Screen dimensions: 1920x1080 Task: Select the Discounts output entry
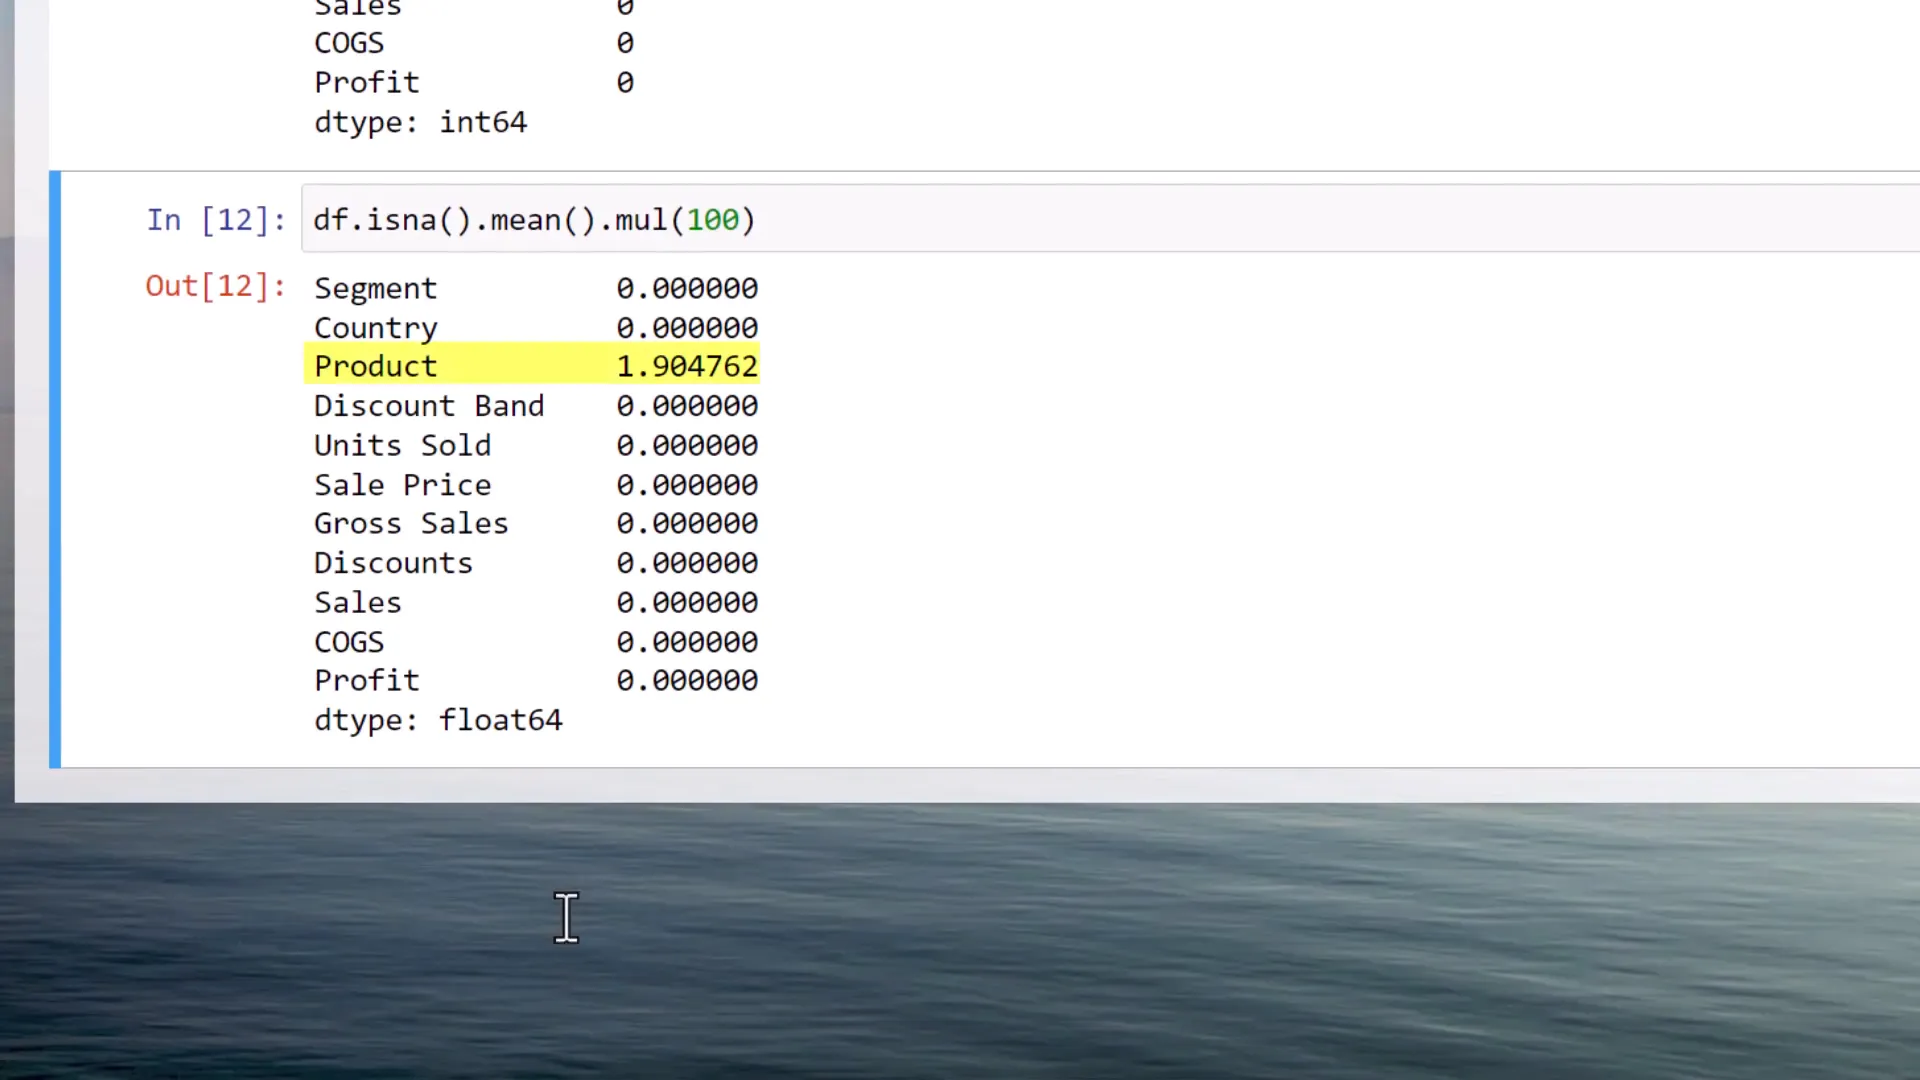393,562
